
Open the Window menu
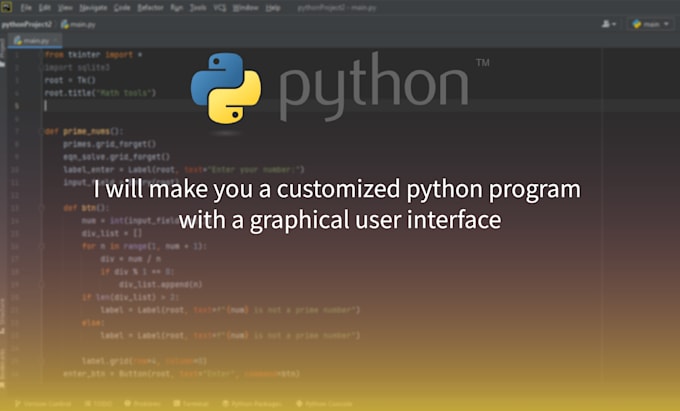[245, 8]
